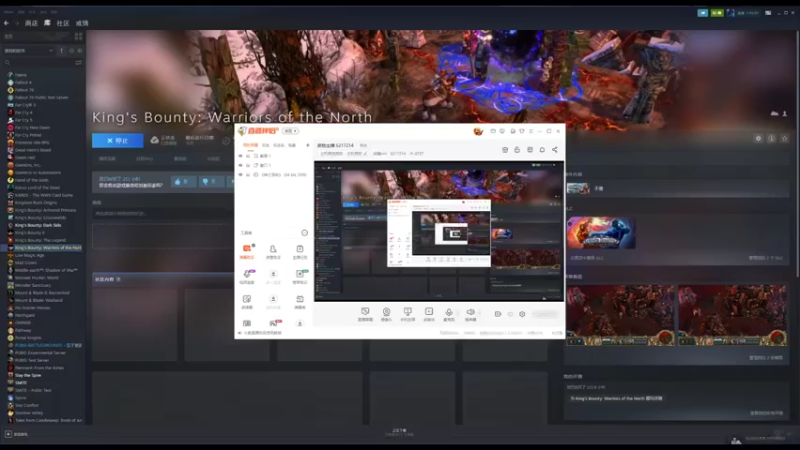This screenshot has height=450, width=800.
Task: Click the microphone icon in streaming bottom toolbar
Action: click(x=449, y=314)
